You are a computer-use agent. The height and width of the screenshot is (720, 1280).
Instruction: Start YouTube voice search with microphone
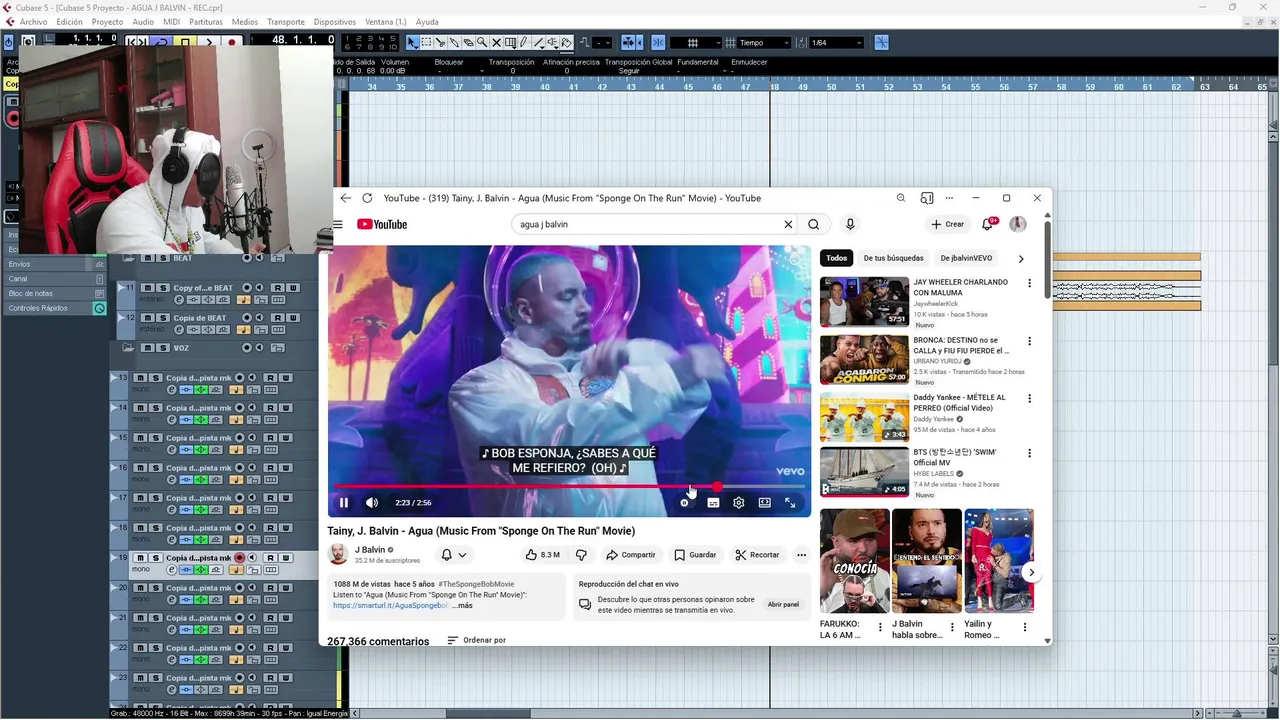(x=850, y=224)
